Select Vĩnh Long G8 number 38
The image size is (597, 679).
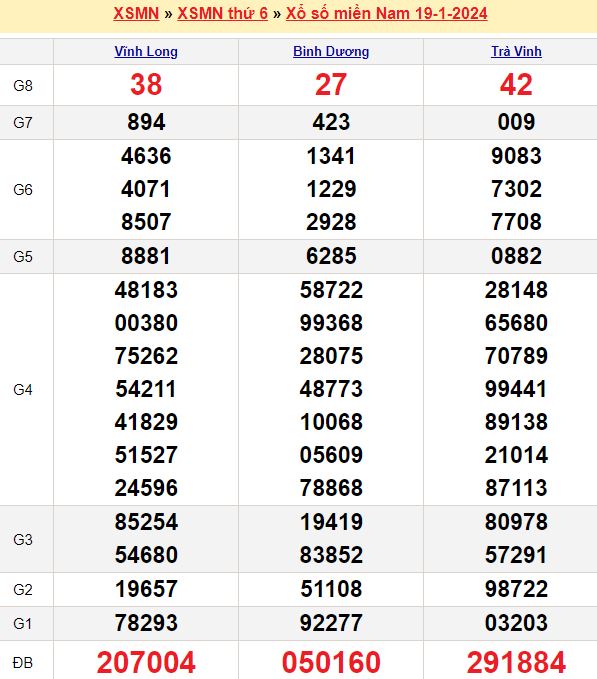[146, 84]
